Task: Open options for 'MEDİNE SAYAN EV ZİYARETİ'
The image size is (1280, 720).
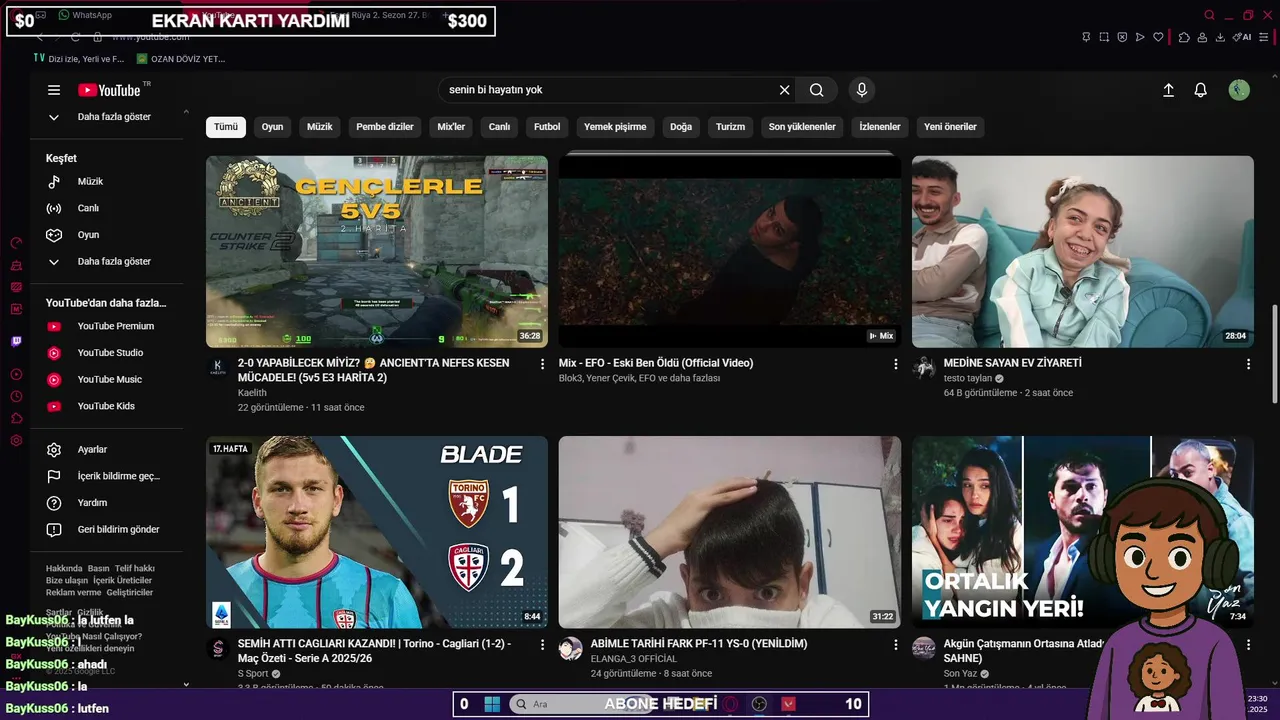Action: point(1248,364)
